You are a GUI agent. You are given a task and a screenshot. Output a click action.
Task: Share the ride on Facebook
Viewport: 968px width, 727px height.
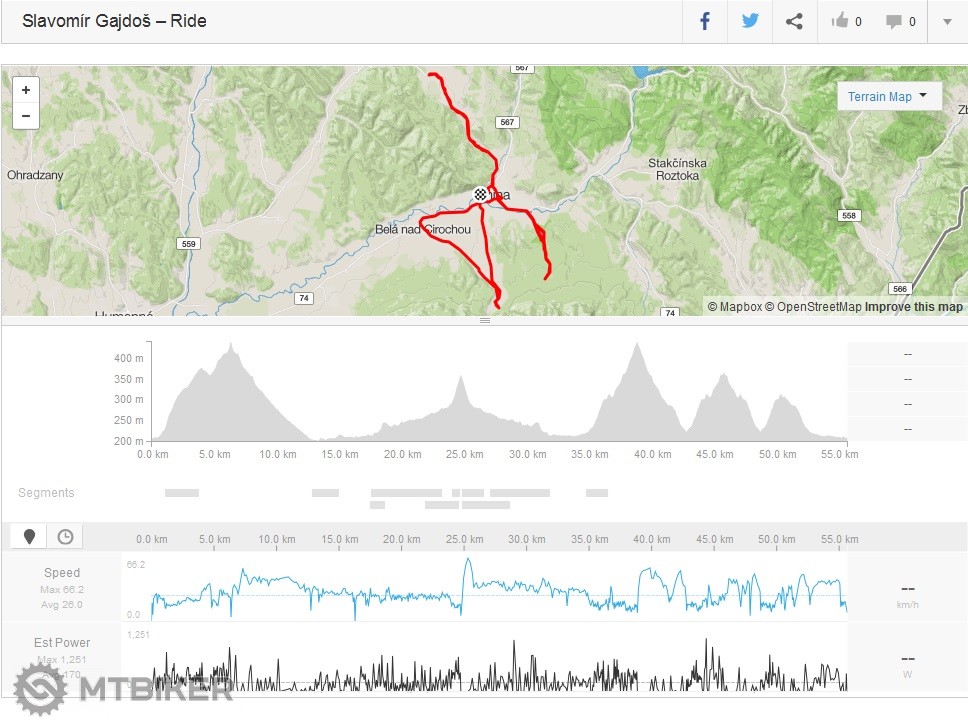click(x=705, y=21)
